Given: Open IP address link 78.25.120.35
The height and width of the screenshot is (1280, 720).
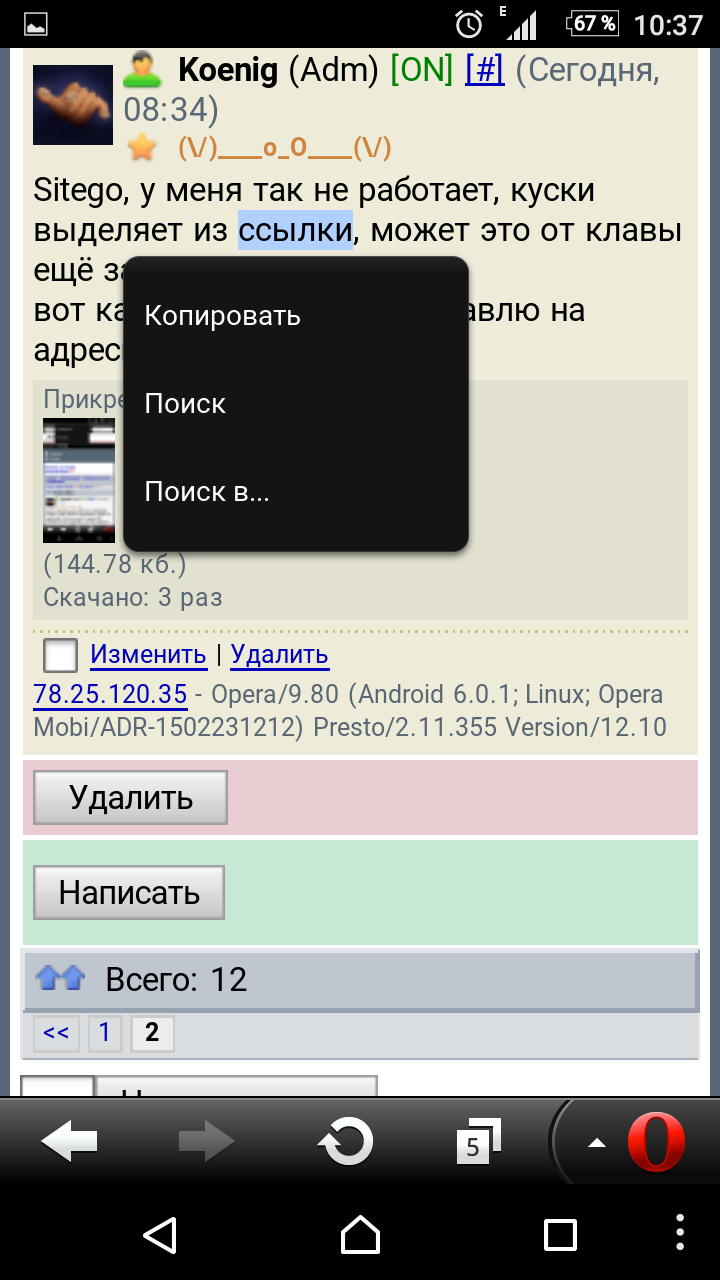Looking at the screenshot, I should pos(110,694).
